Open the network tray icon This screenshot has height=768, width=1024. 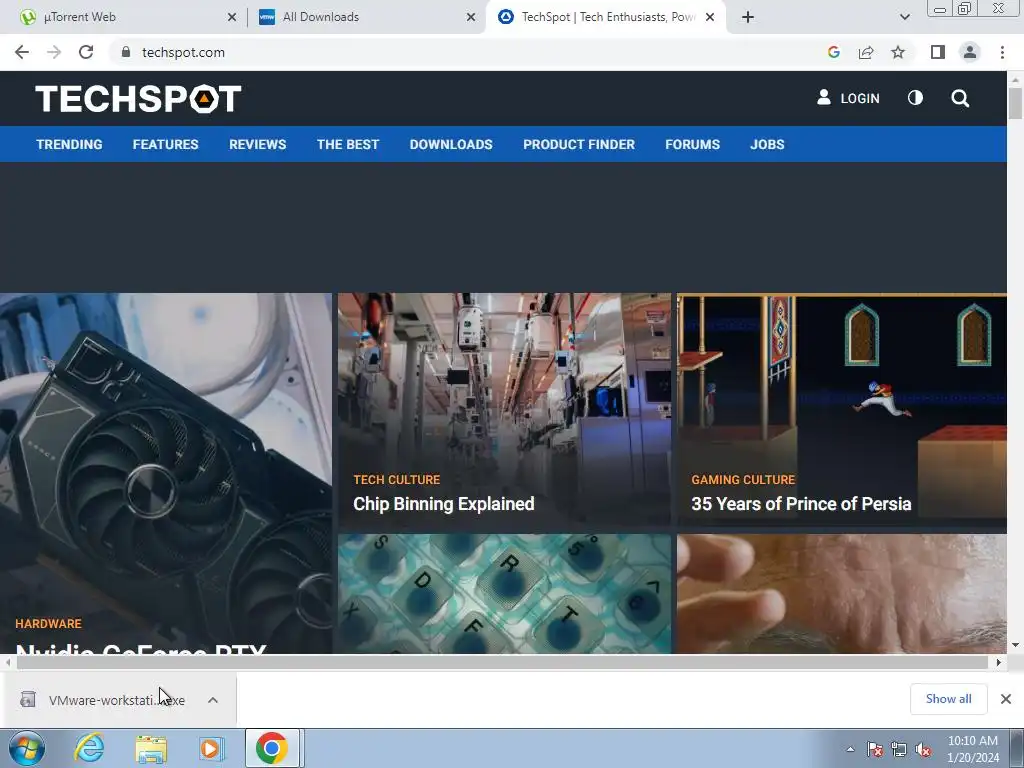tap(899, 749)
